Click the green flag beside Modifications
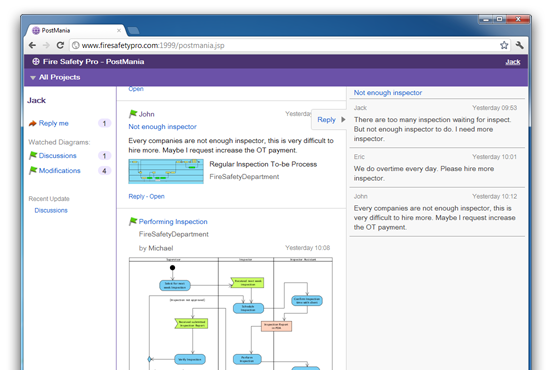This screenshot has height=370, width=550. tap(33, 170)
